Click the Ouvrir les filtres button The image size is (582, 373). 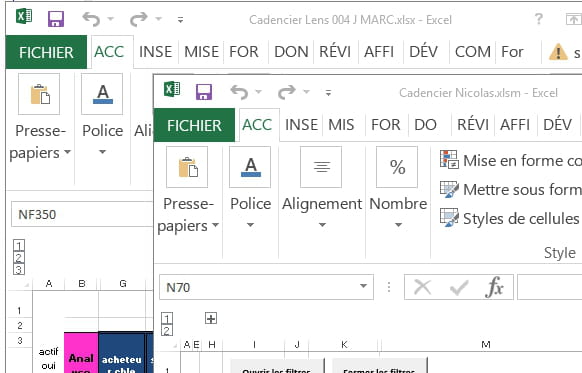(277, 366)
